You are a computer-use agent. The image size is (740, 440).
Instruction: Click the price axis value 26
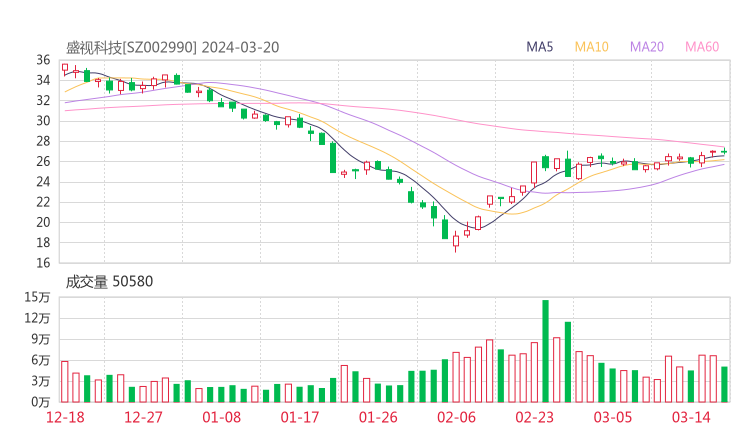[43, 161]
